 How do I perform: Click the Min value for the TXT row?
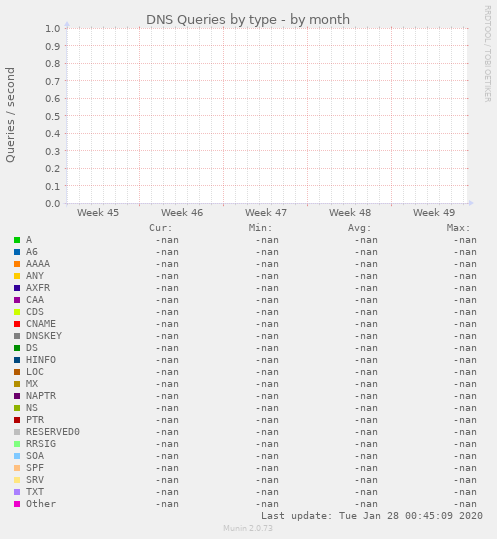click(267, 492)
